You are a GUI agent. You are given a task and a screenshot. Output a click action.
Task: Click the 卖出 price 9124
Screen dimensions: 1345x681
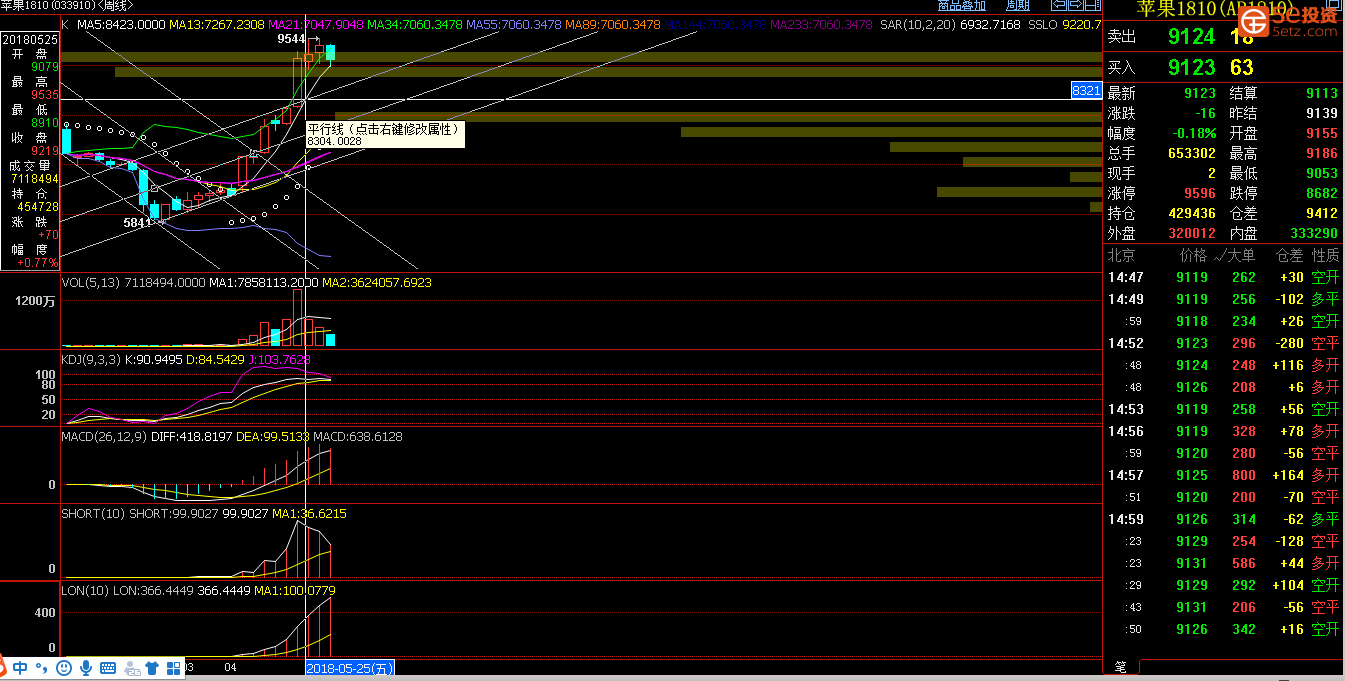click(1192, 37)
